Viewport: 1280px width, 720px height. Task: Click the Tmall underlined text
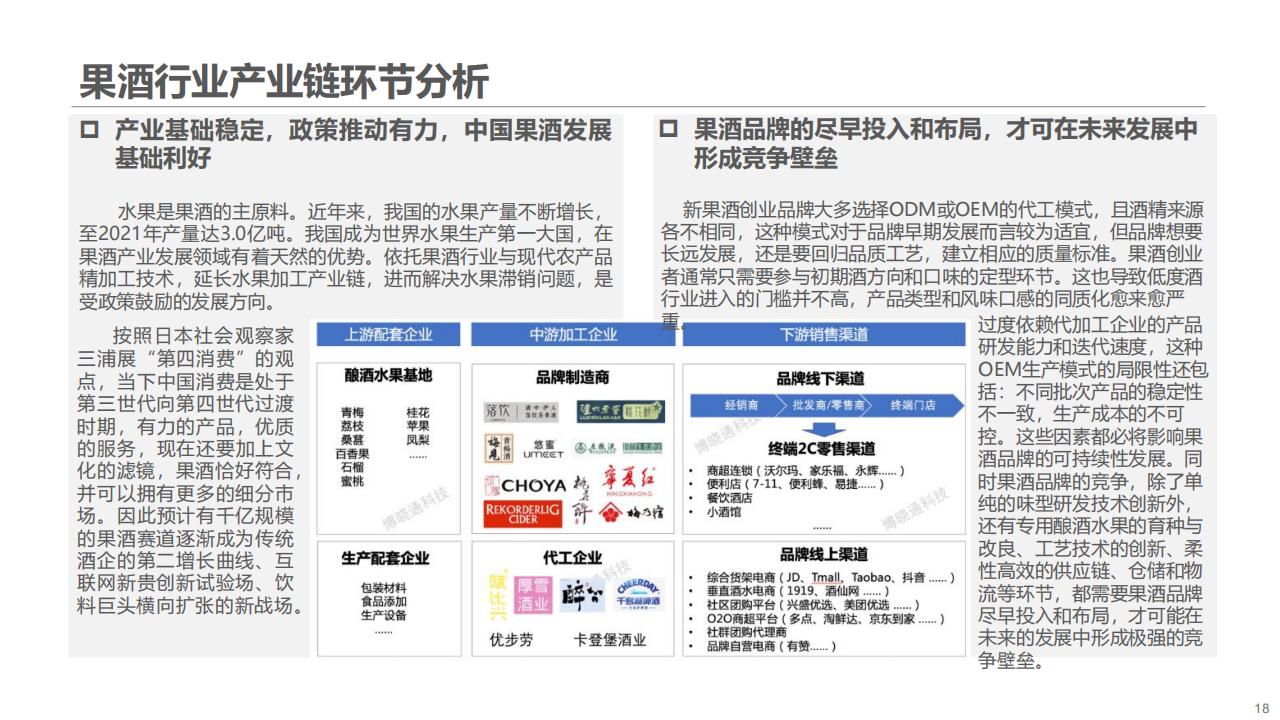click(825, 578)
